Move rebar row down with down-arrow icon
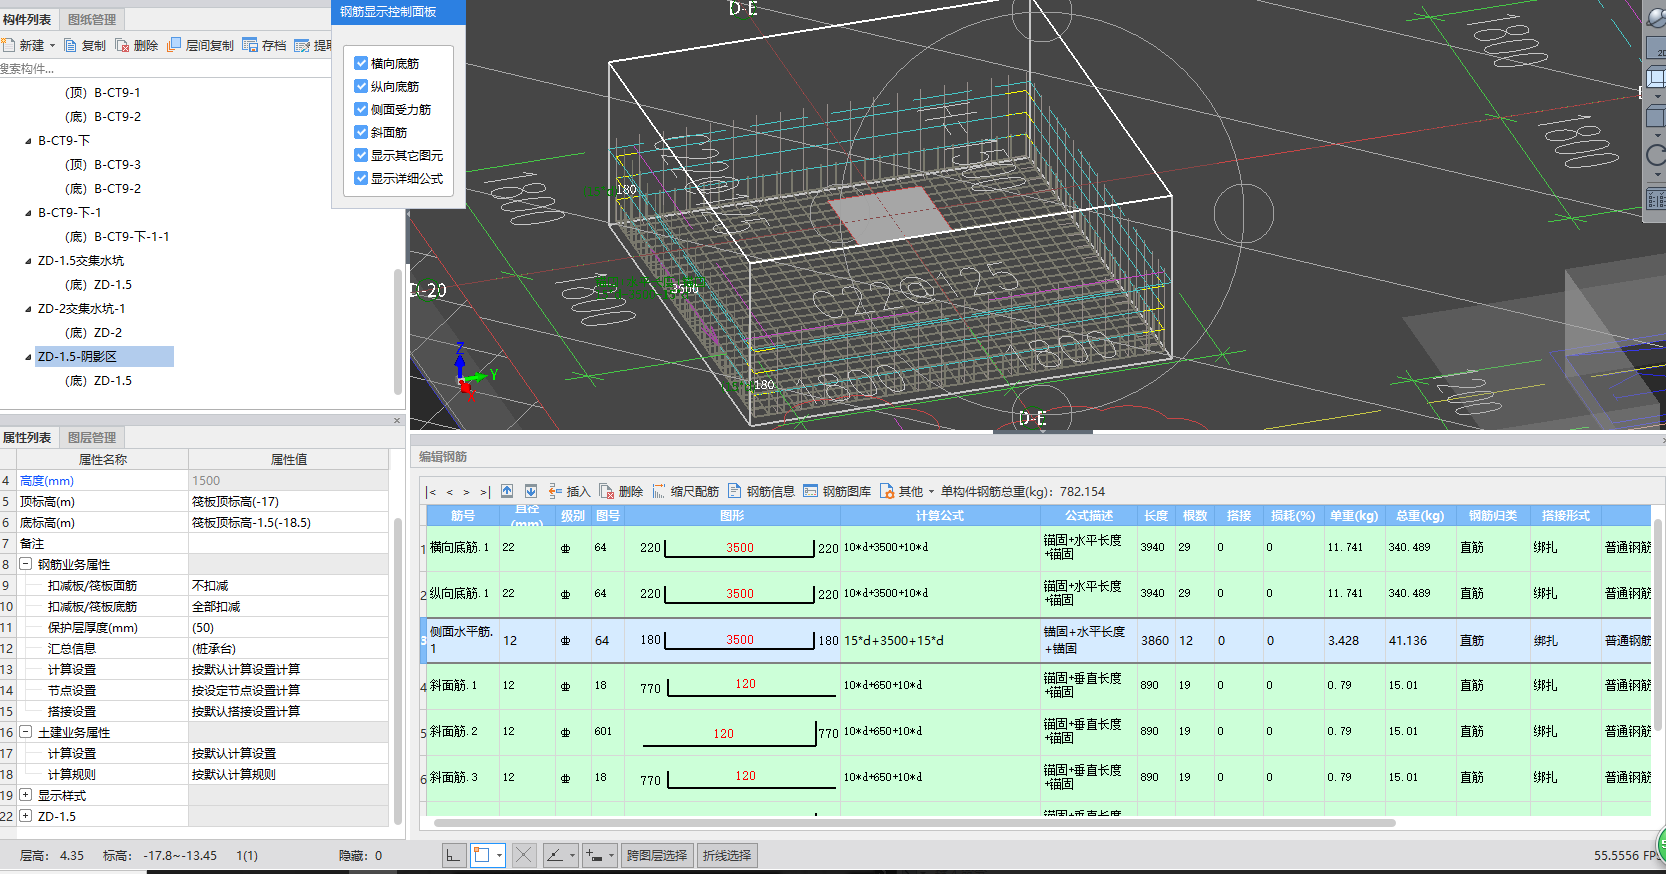Viewport: 1666px width, 874px height. pyautogui.click(x=531, y=491)
